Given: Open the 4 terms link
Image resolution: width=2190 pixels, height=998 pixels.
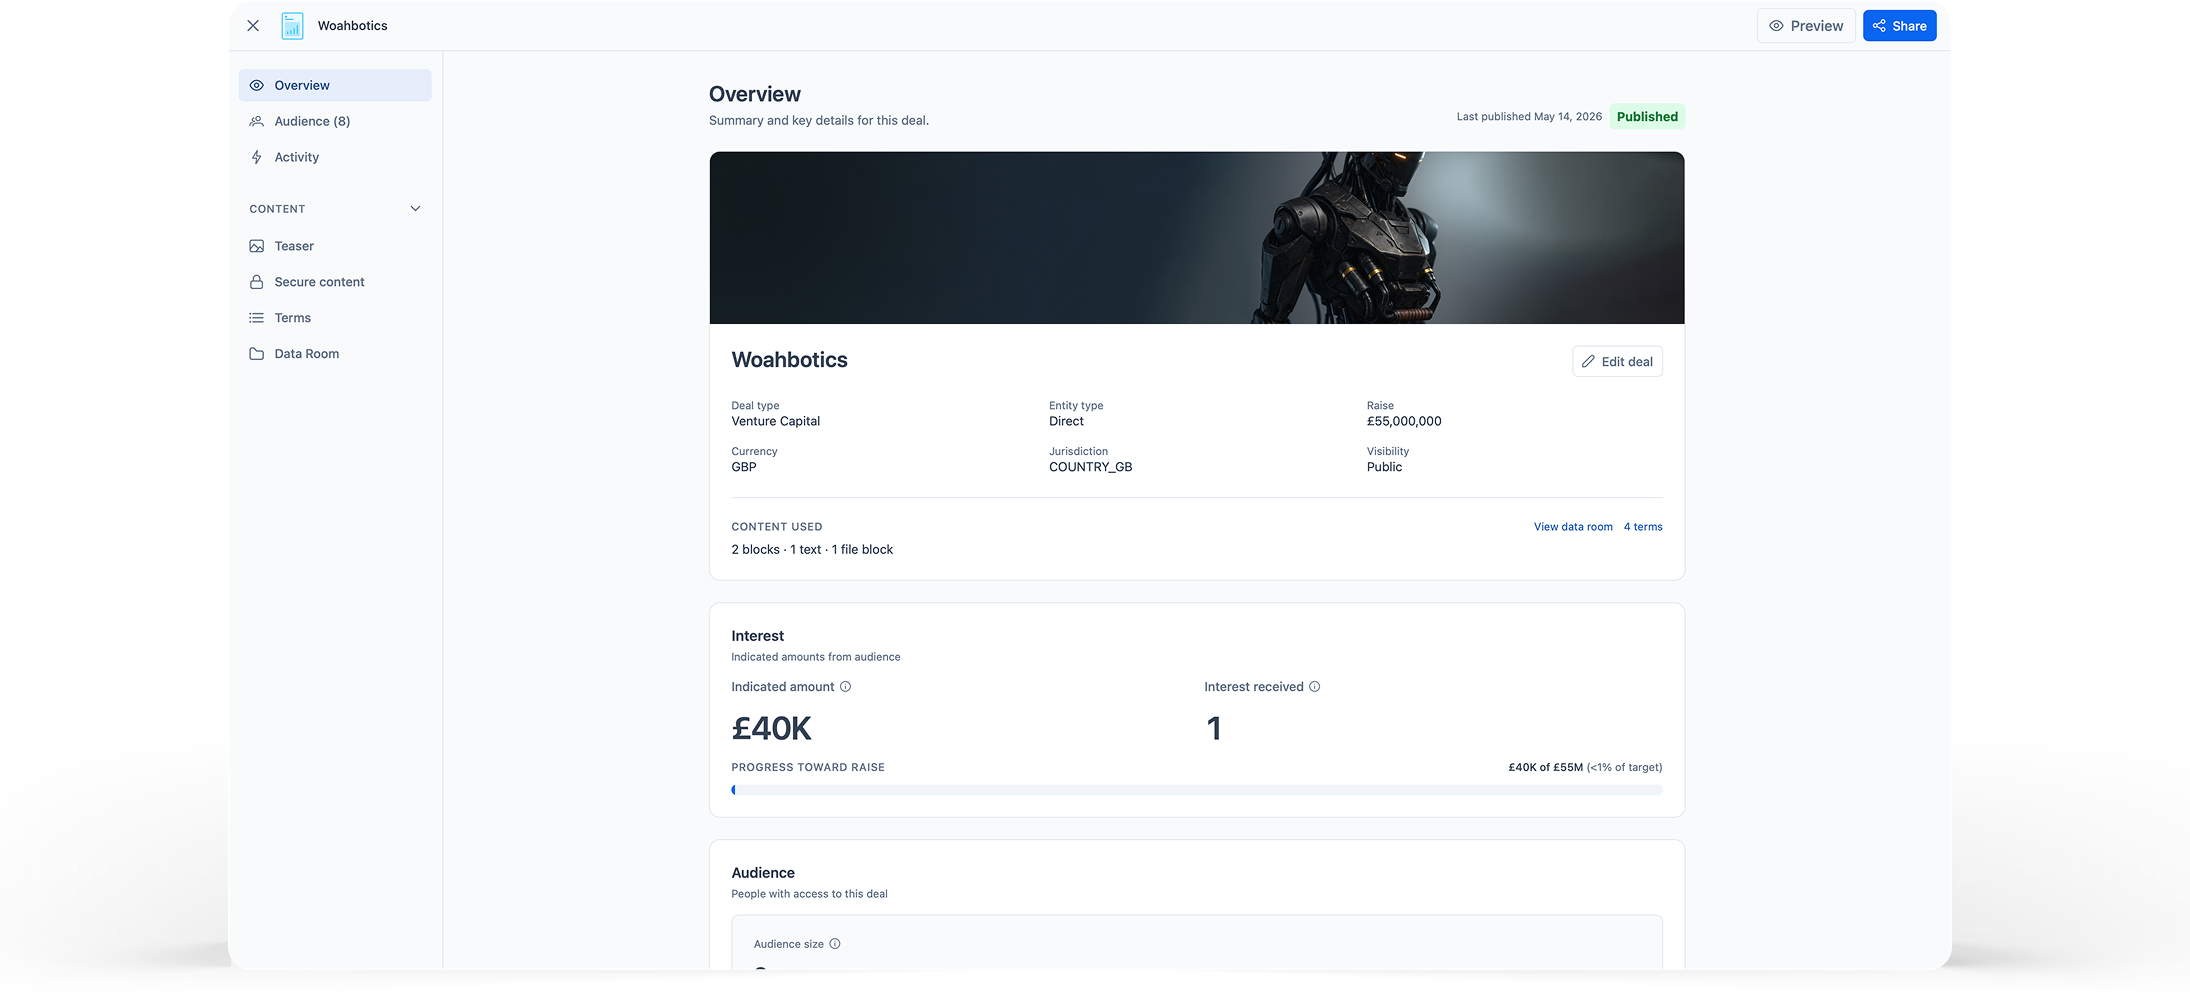Looking at the screenshot, I should [x=1643, y=527].
